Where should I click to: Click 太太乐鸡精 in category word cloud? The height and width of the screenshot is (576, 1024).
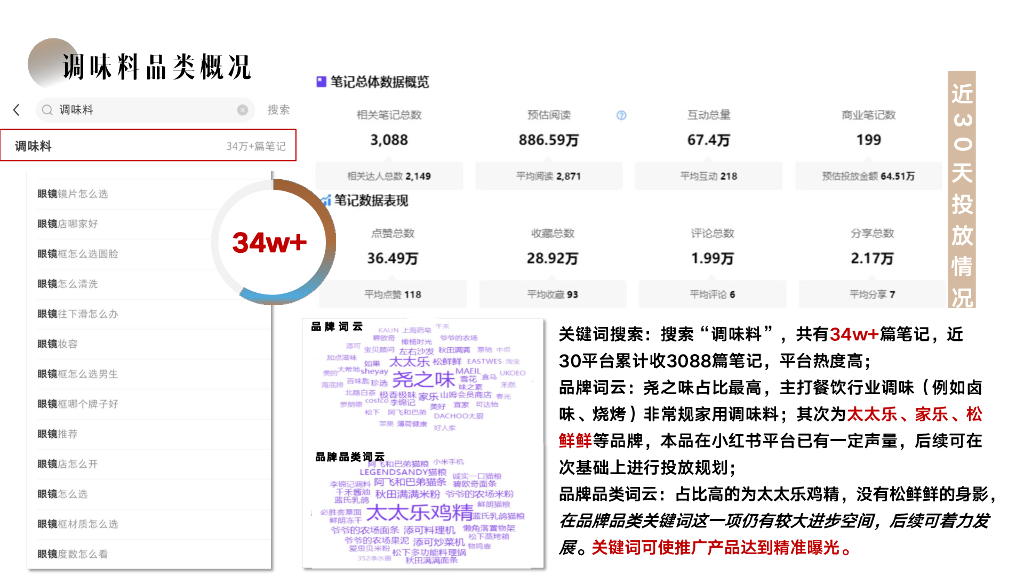pyautogui.click(x=420, y=512)
